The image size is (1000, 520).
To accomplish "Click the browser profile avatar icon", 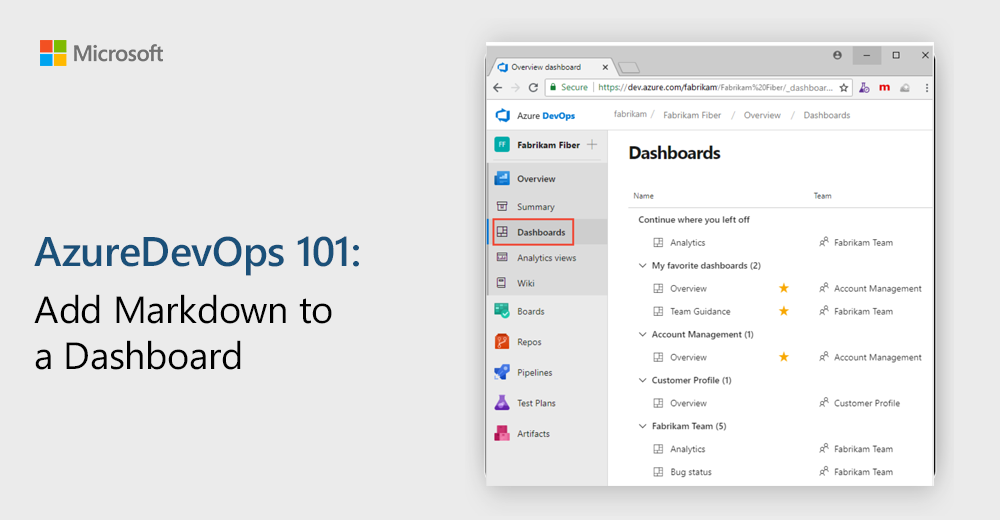I will coord(837,56).
